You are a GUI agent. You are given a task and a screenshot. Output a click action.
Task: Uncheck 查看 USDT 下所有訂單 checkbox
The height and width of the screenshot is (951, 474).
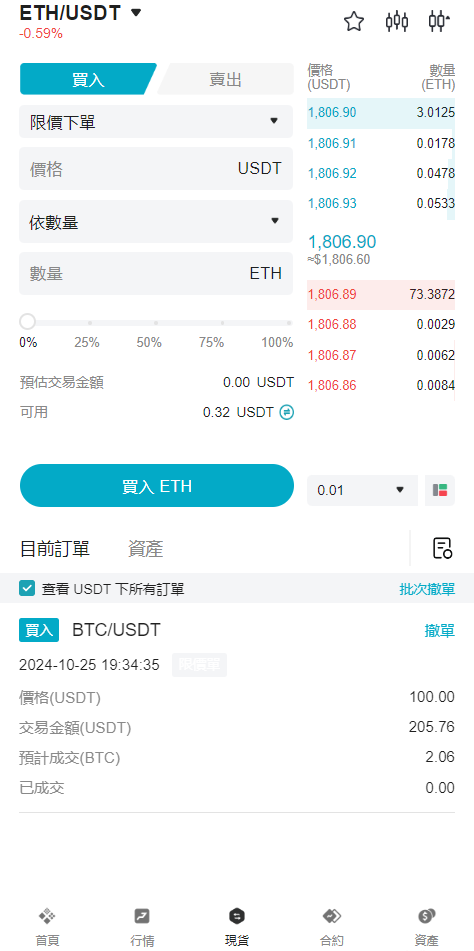[x=27, y=588]
